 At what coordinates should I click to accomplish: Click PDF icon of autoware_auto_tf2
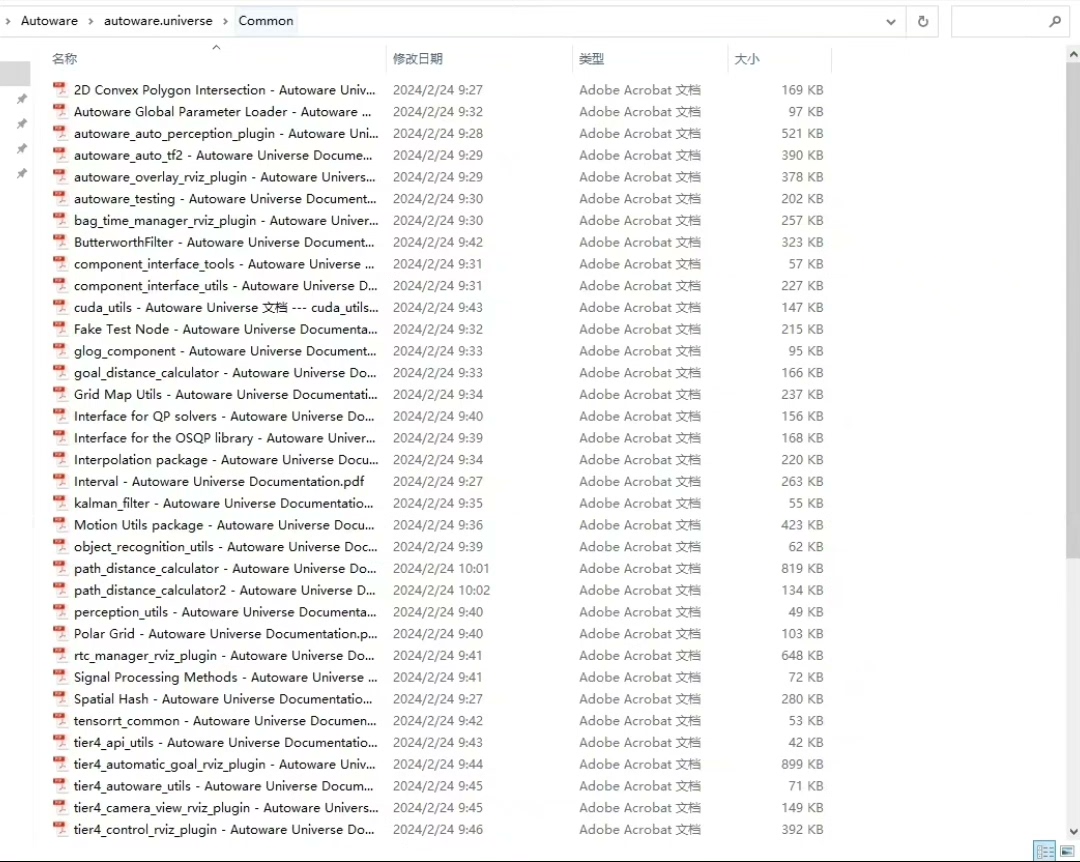[x=61, y=155]
